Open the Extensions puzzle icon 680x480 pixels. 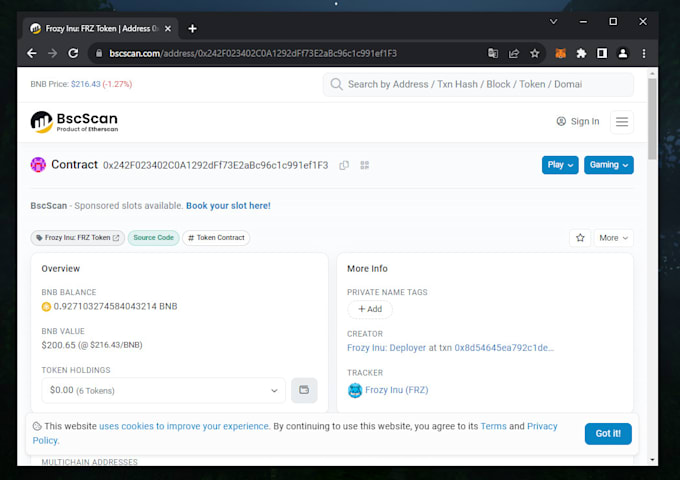tap(581, 53)
